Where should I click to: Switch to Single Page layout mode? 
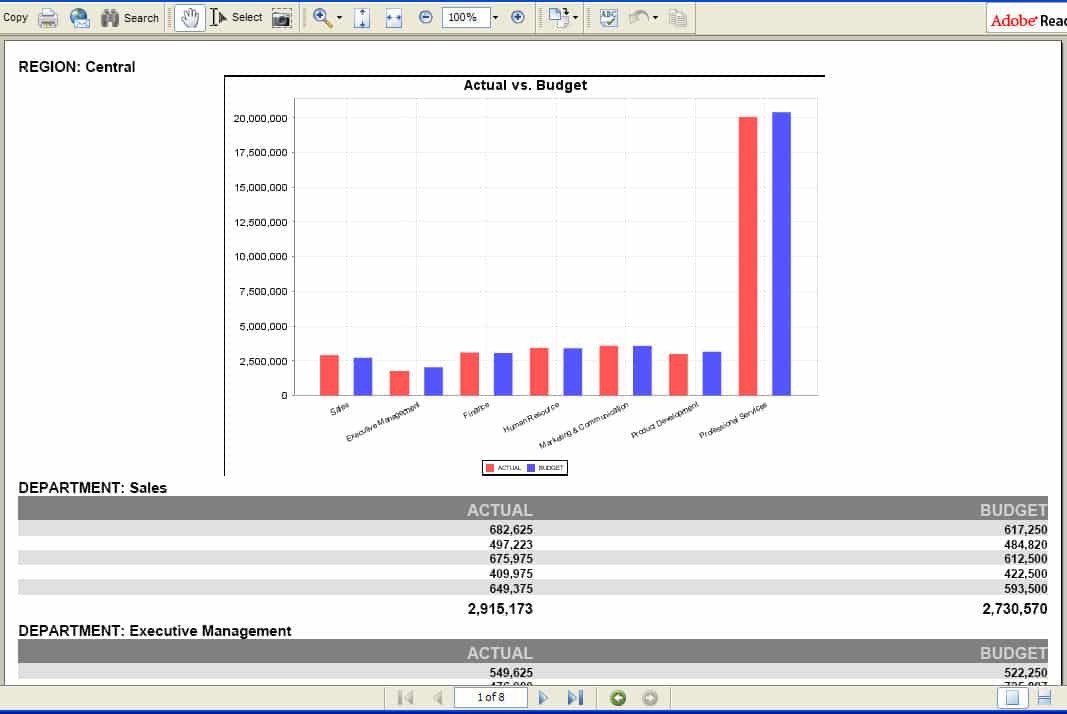point(1012,697)
